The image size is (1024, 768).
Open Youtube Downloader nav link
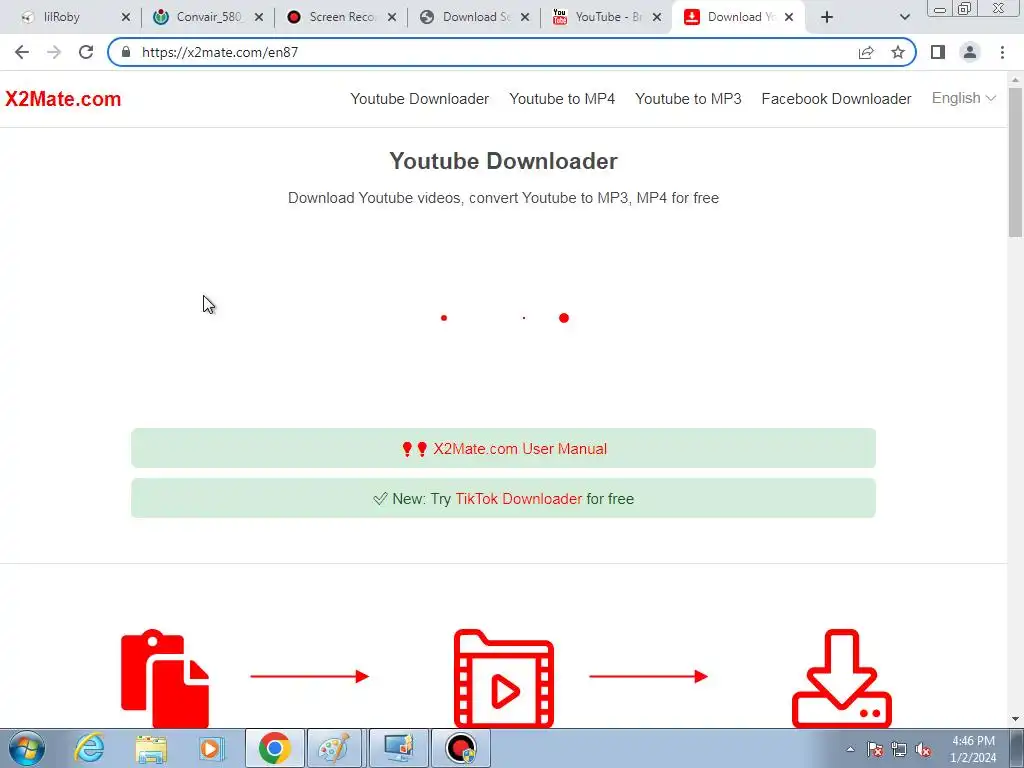point(419,99)
